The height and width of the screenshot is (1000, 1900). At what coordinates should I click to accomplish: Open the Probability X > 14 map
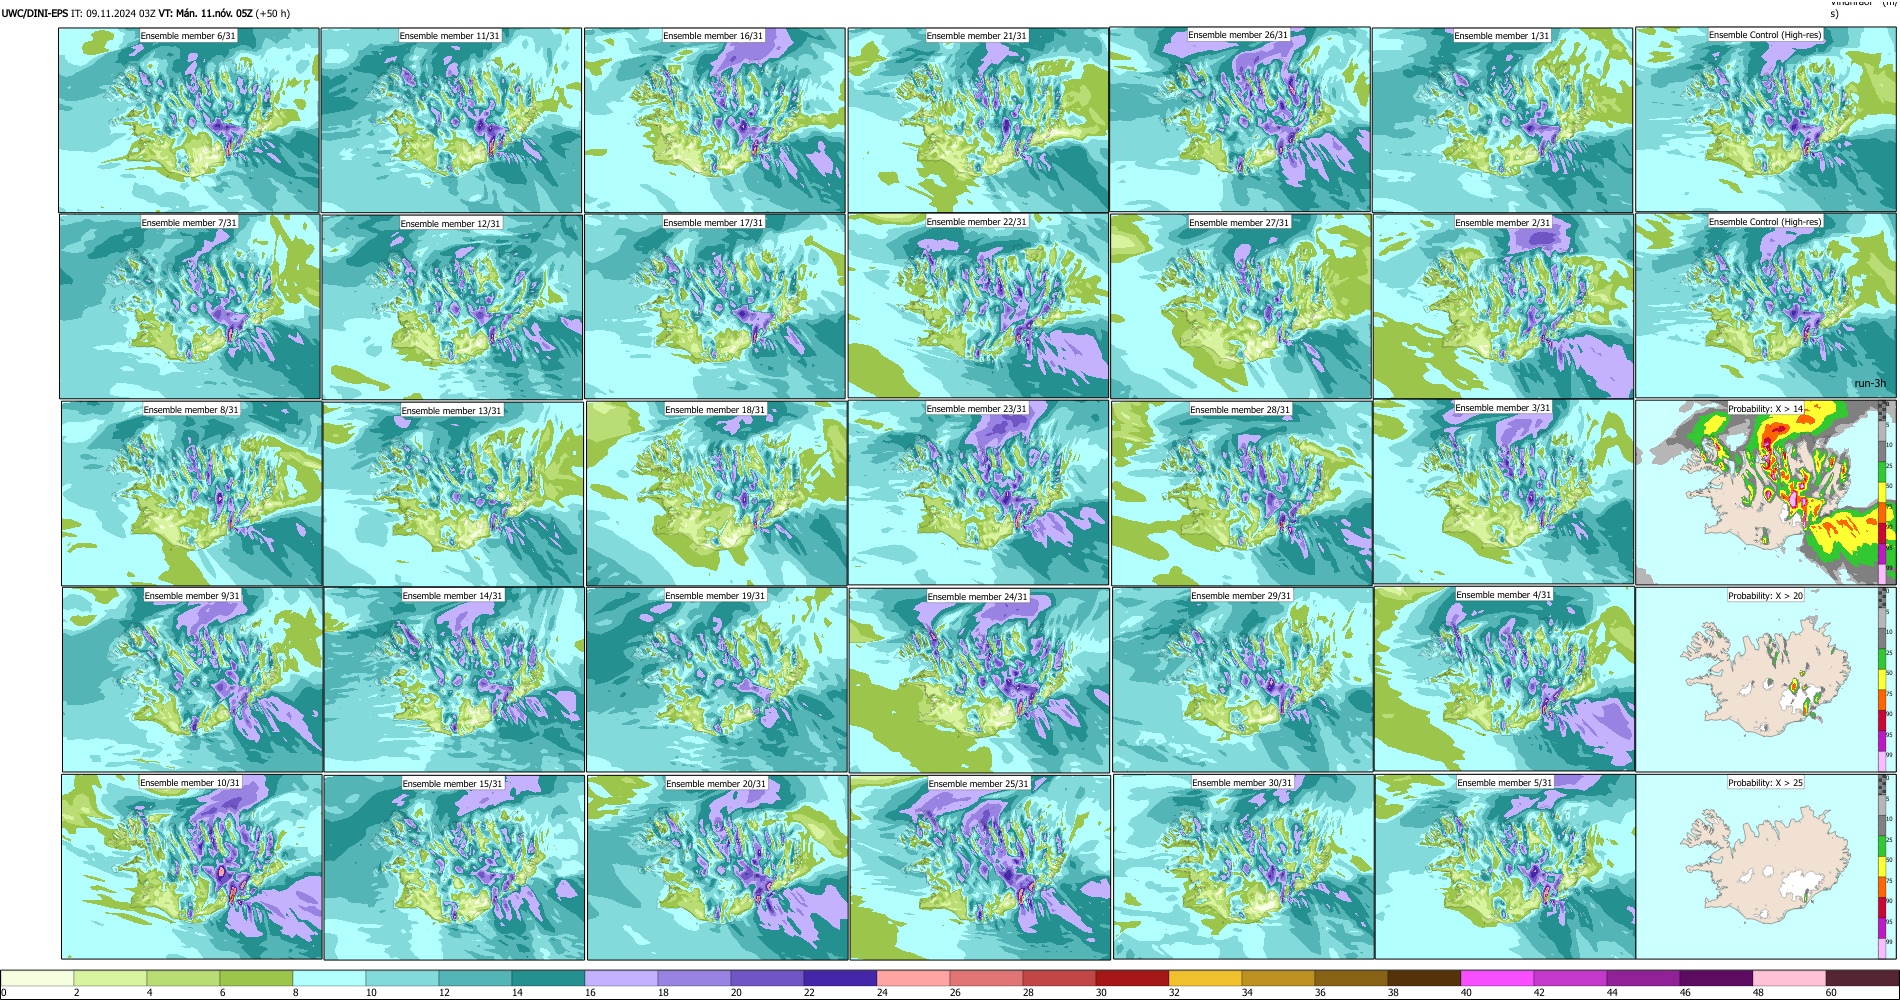point(1765,492)
